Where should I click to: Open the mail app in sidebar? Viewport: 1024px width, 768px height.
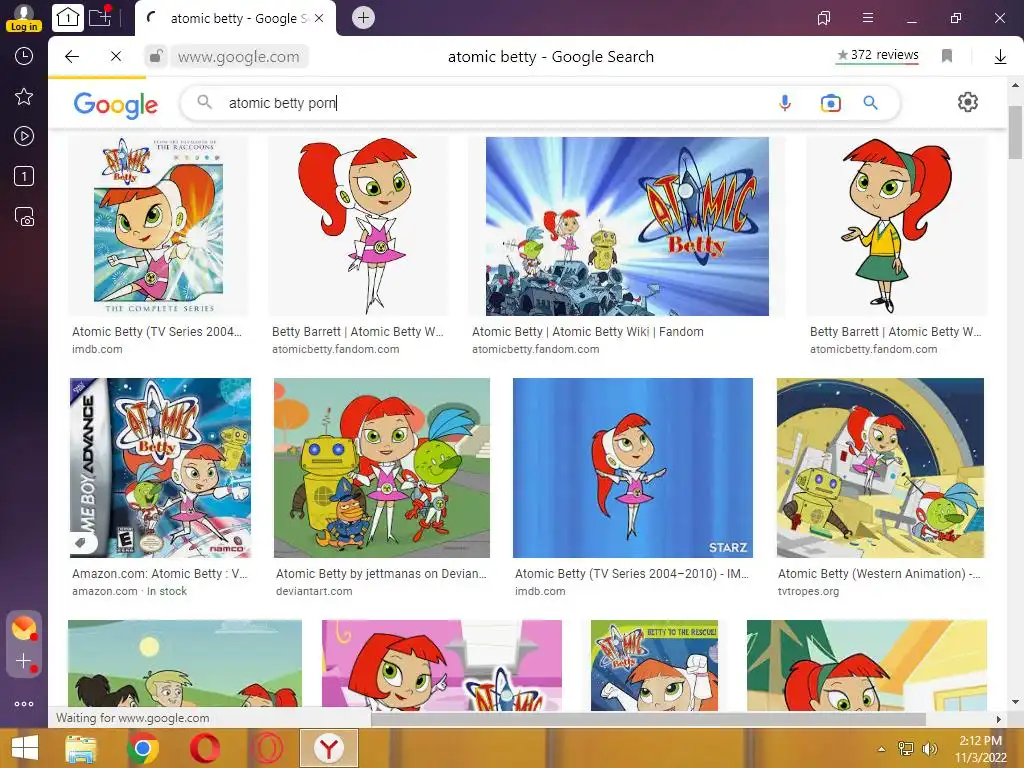(x=24, y=628)
